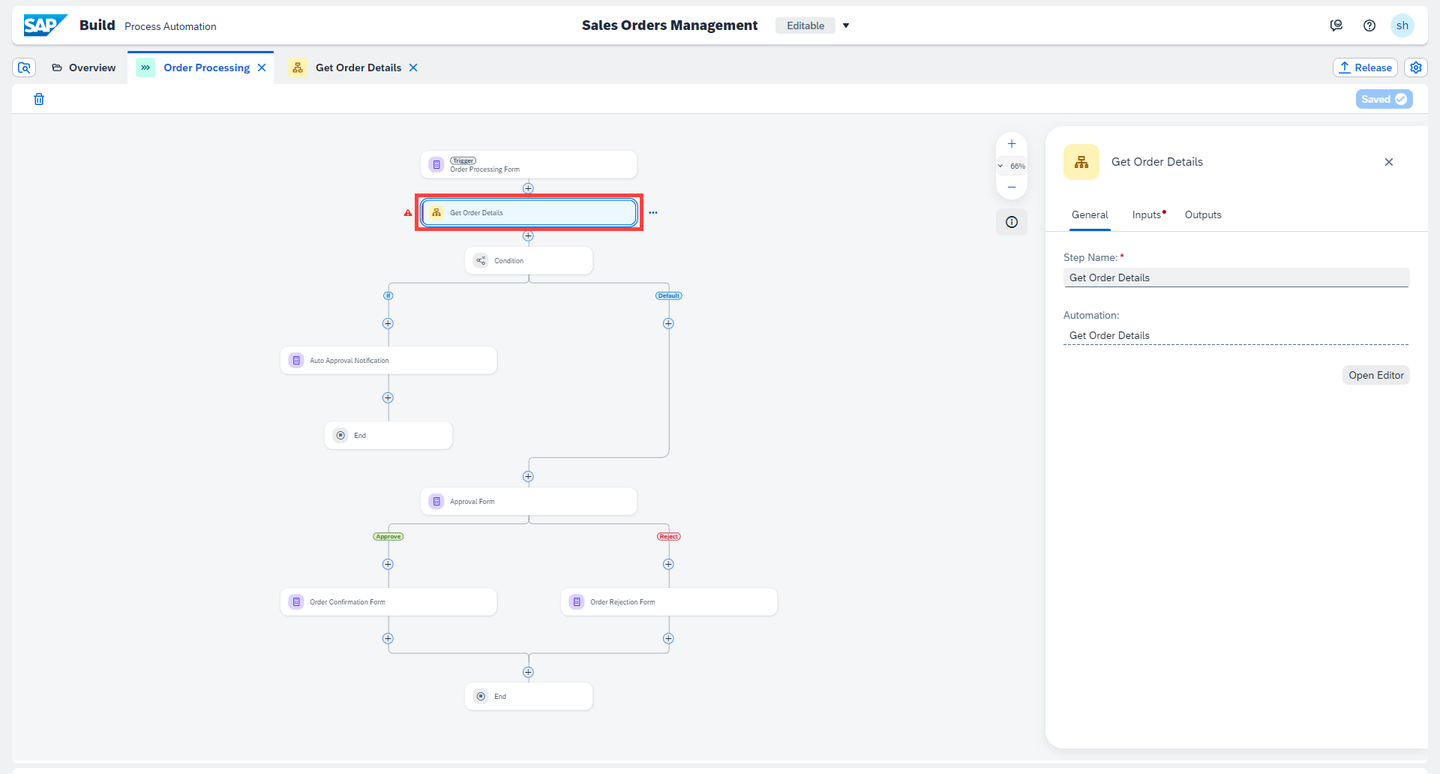
Task: Add step below Order Confirmation Form
Action: [x=388, y=638]
